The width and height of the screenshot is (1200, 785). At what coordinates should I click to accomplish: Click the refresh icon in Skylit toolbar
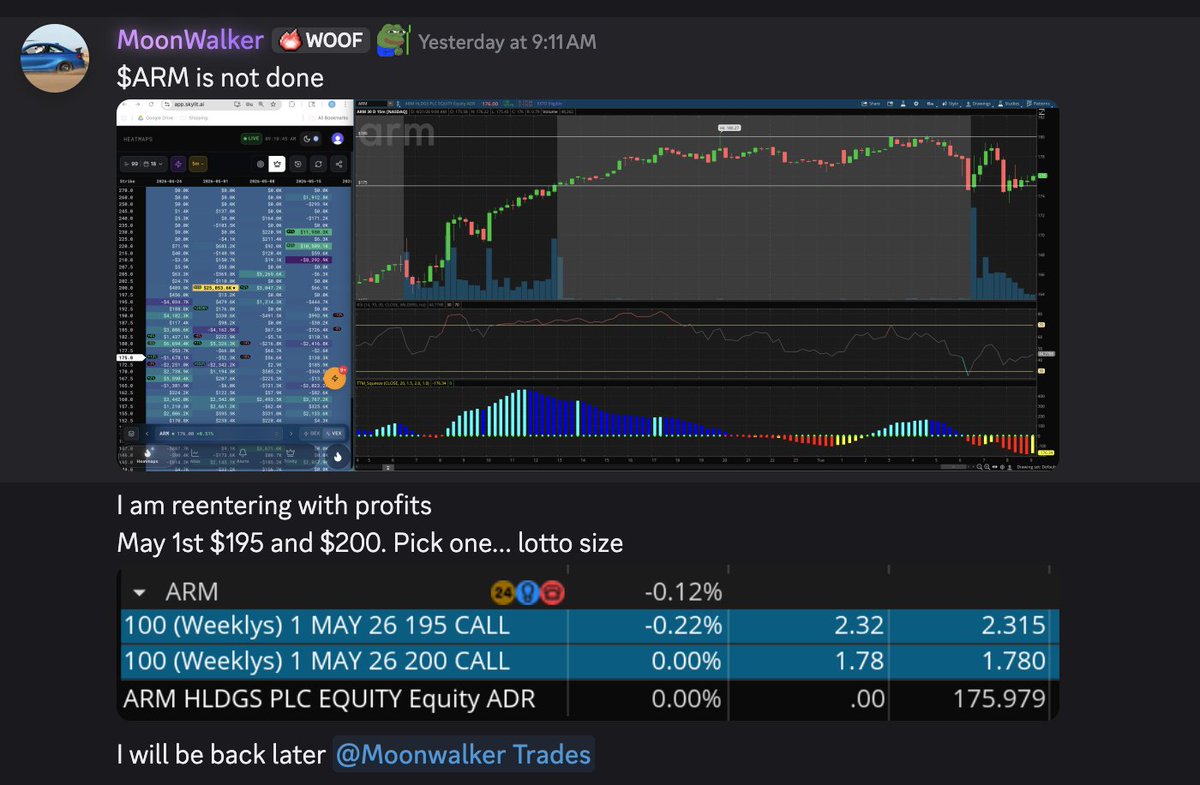coord(318,164)
